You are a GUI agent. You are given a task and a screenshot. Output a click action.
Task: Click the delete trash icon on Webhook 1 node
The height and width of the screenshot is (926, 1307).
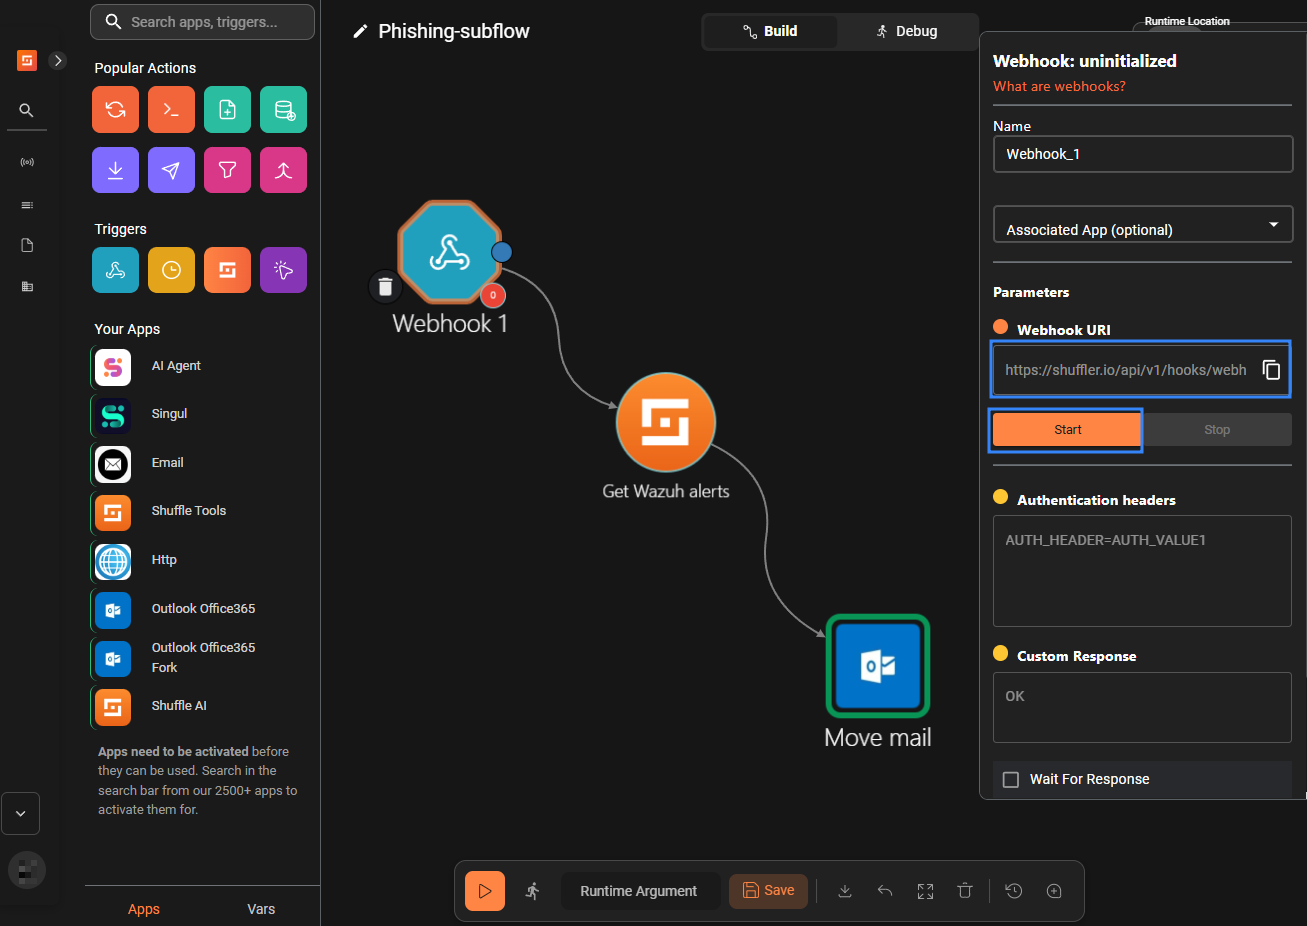pyautogui.click(x=386, y=286)
